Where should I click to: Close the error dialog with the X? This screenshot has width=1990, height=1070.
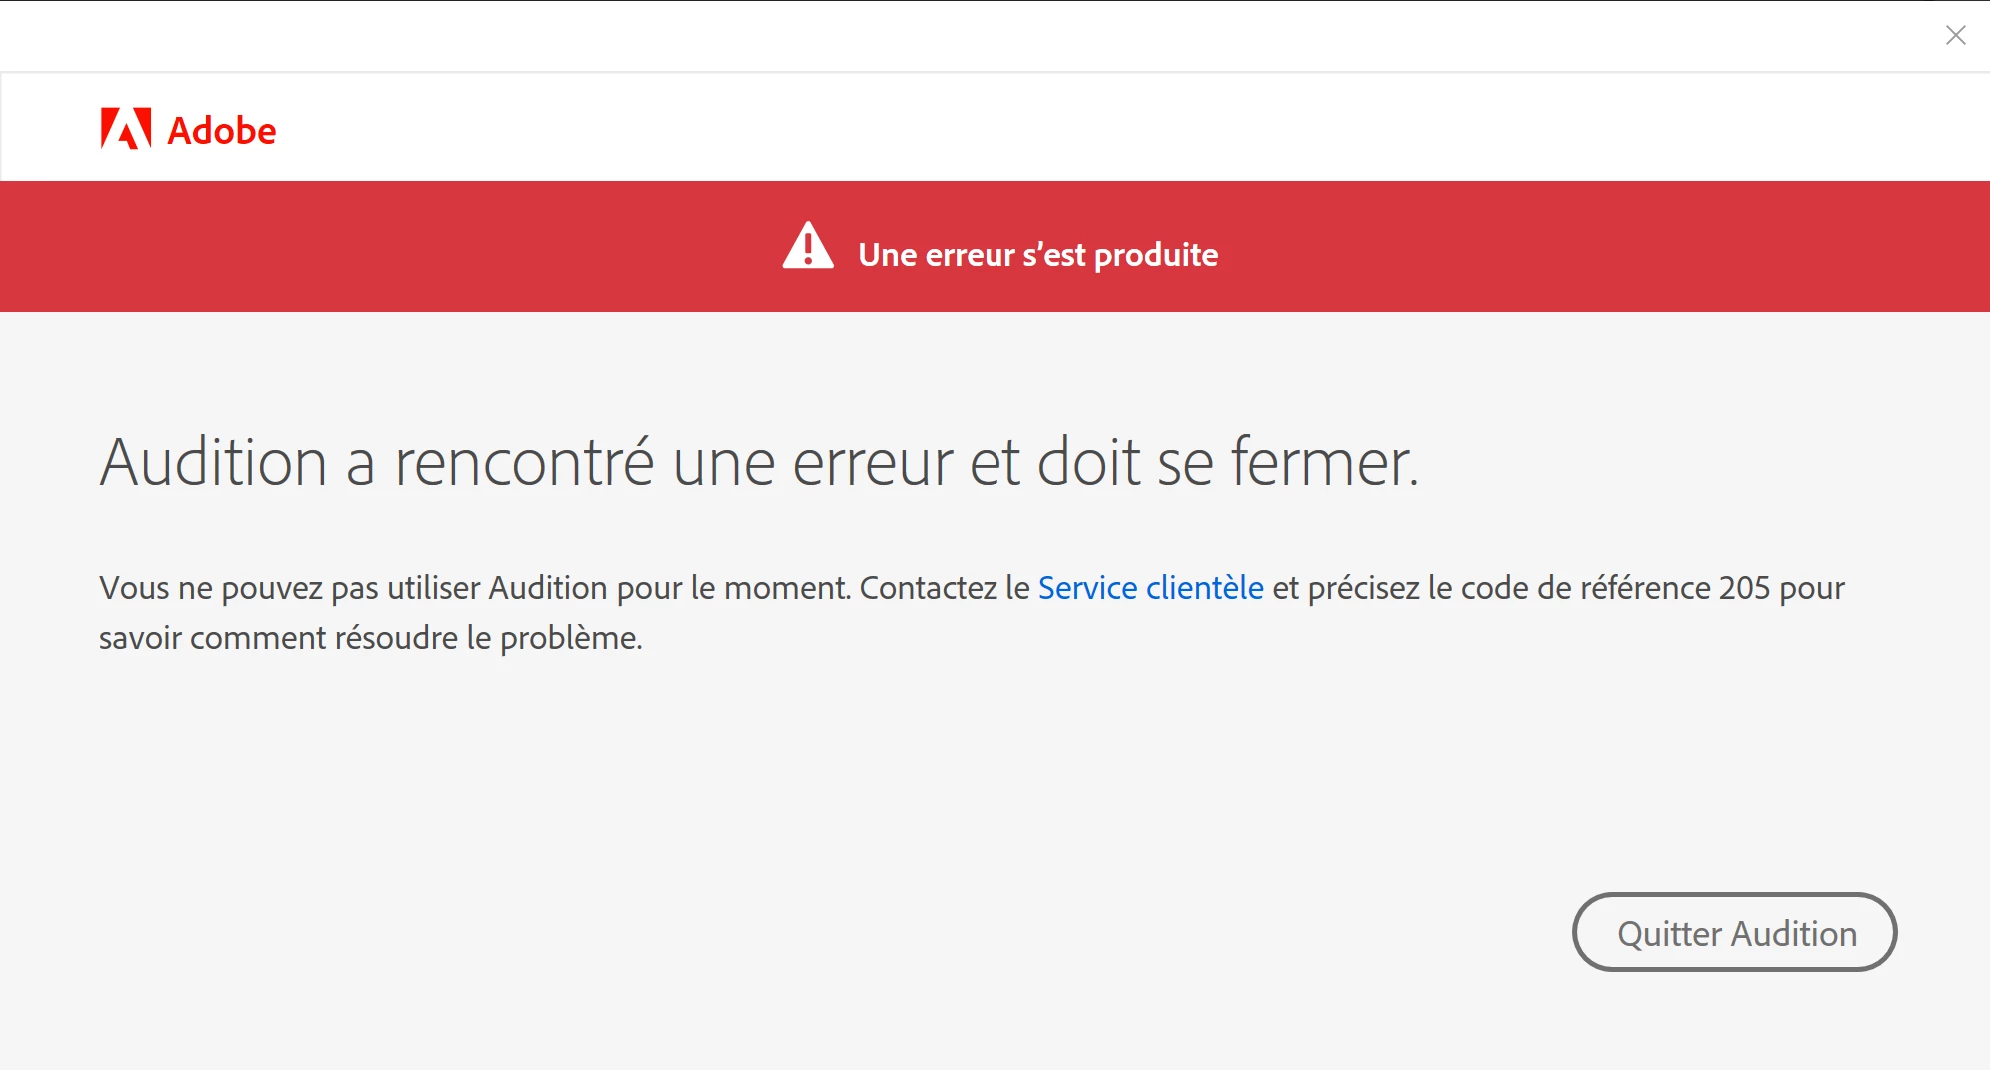pos(1955,35)
